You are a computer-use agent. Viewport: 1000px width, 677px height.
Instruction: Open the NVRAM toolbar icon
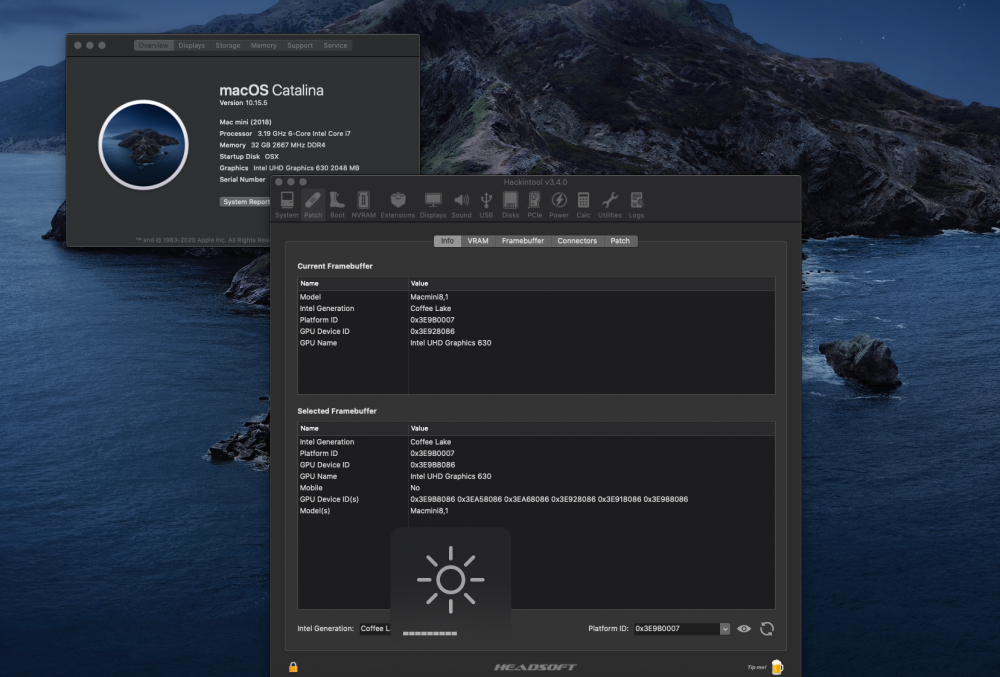click(363, 205)
